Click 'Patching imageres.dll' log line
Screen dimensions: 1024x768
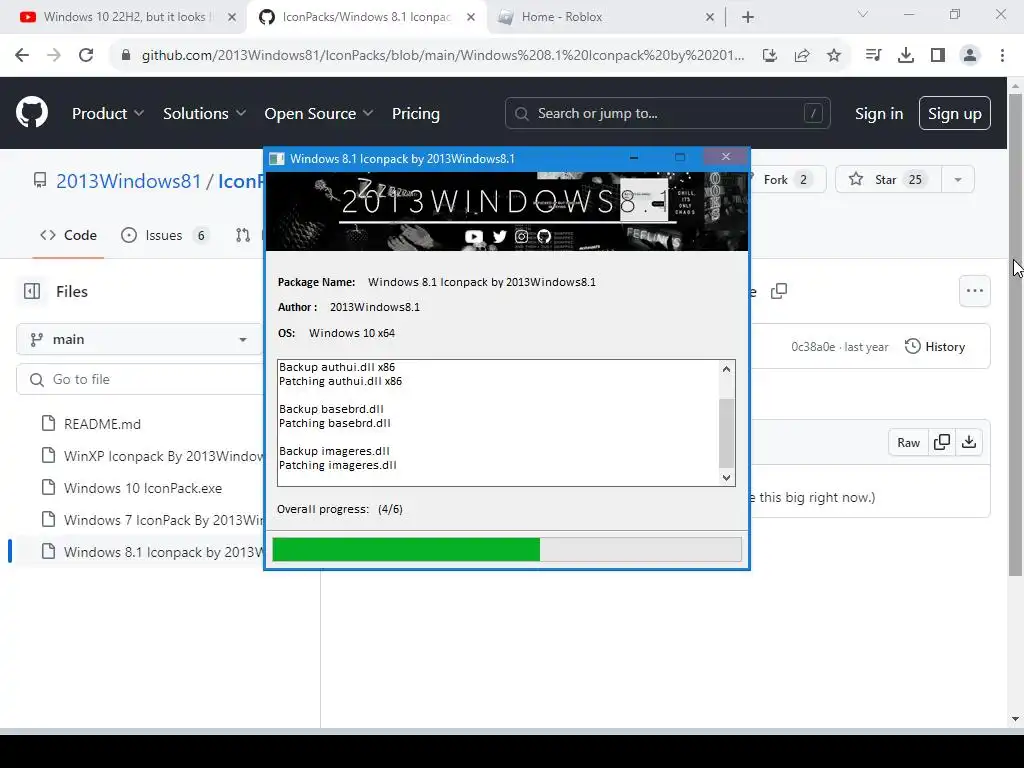[x=338, y=465]
